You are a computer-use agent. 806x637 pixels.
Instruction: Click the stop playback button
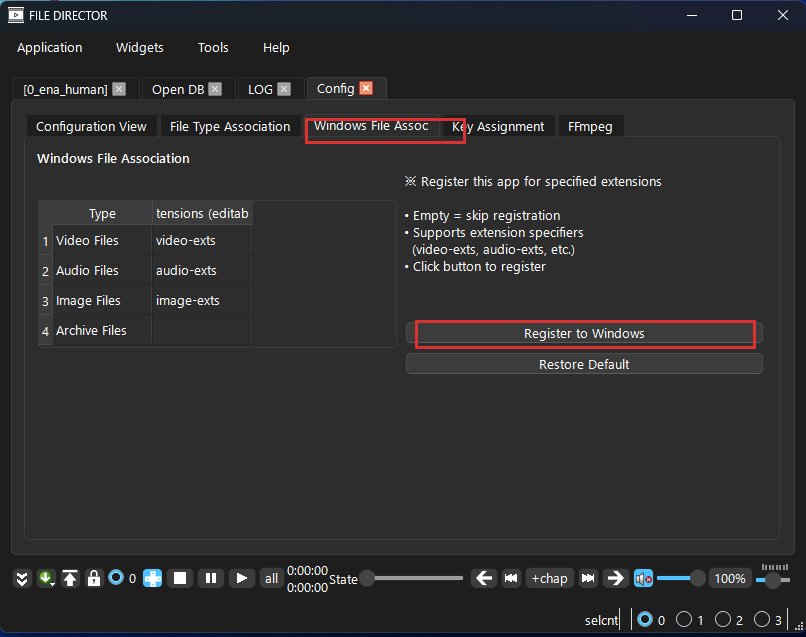180,578
